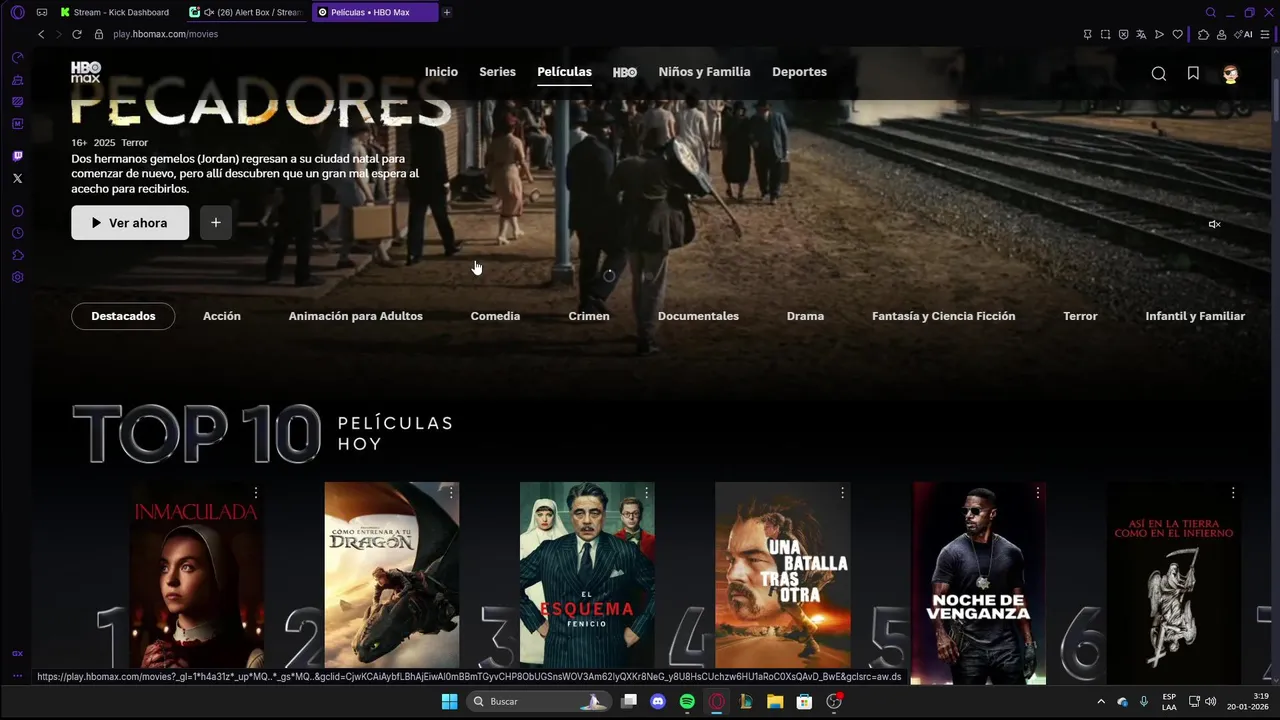The height and width of the screenshot is (720, 1280).
Task: Open Easy Setup sliders icon
Action: [1265, 34]
